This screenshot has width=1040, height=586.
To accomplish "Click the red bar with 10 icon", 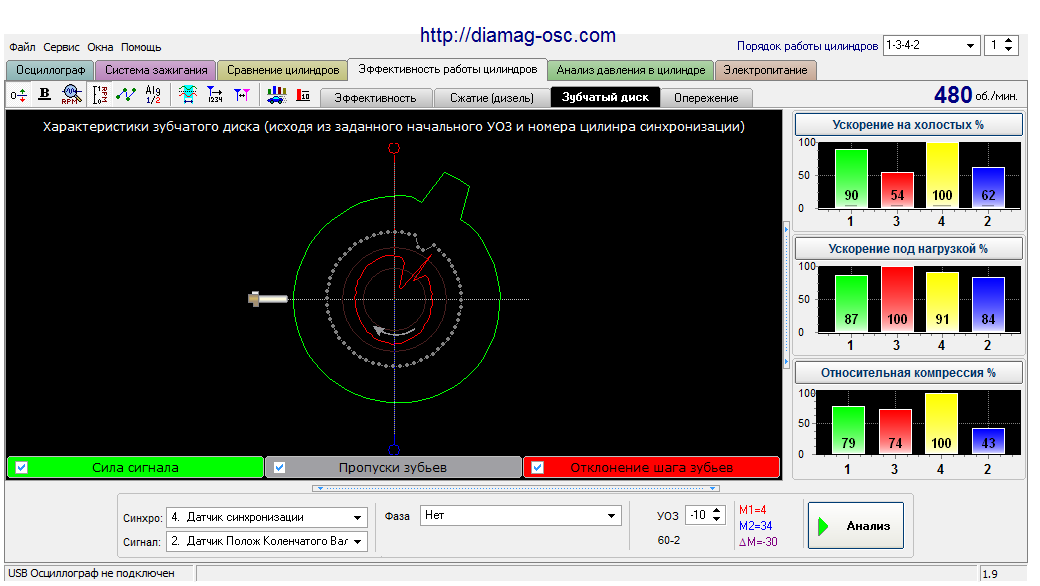I will (x=303, y=95).
